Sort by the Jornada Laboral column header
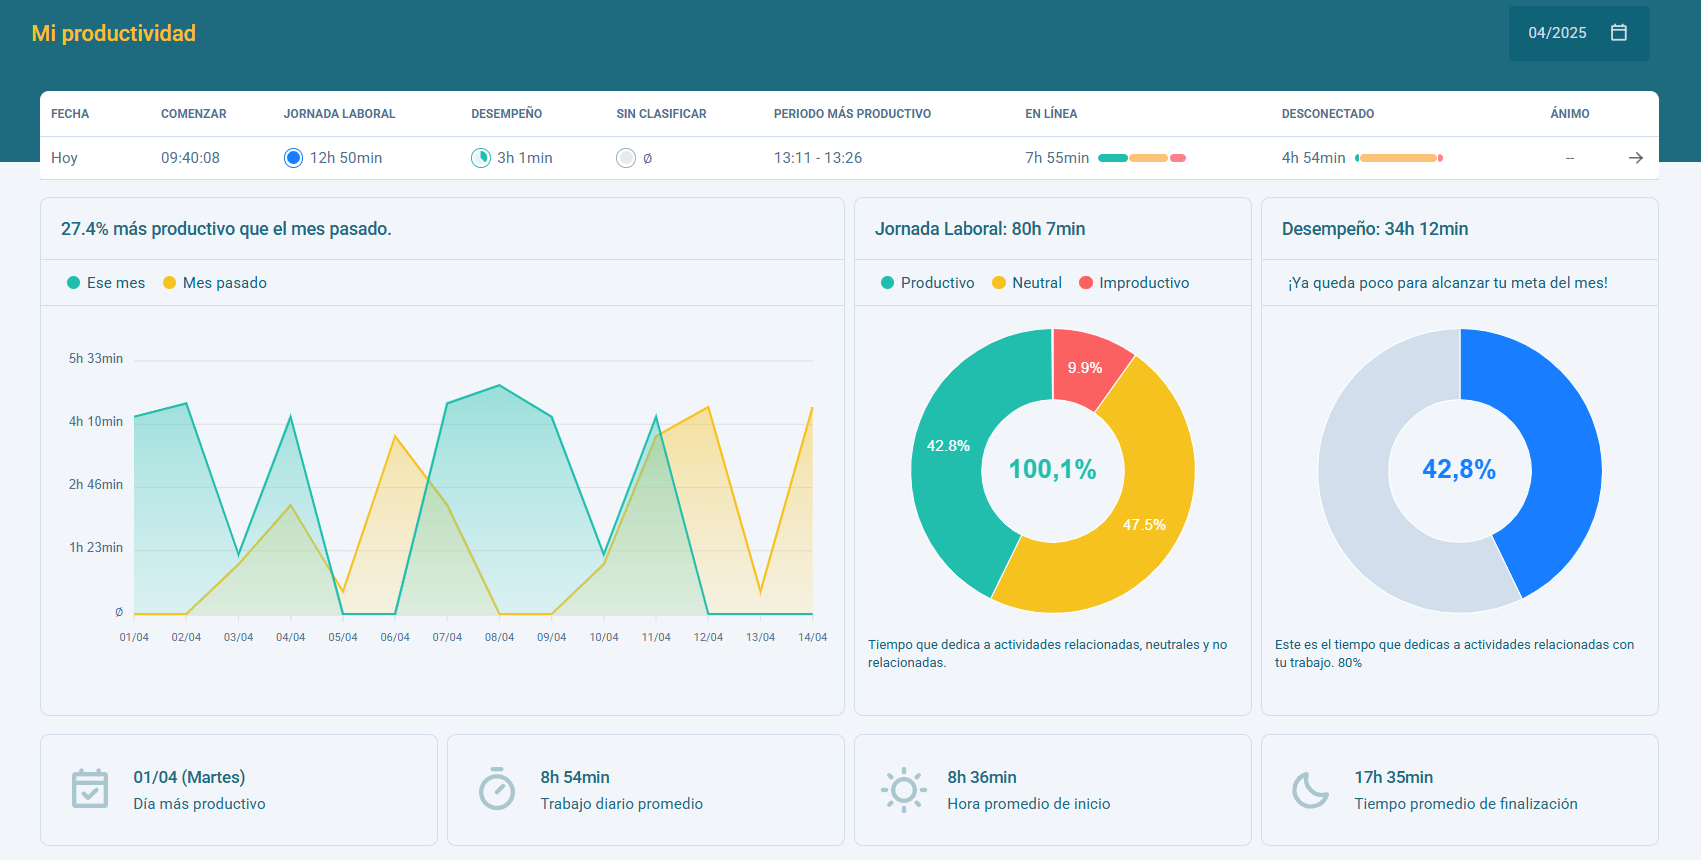Image resolution: width=1701 pixels, height=860 pixels. [x=339, y=114]
